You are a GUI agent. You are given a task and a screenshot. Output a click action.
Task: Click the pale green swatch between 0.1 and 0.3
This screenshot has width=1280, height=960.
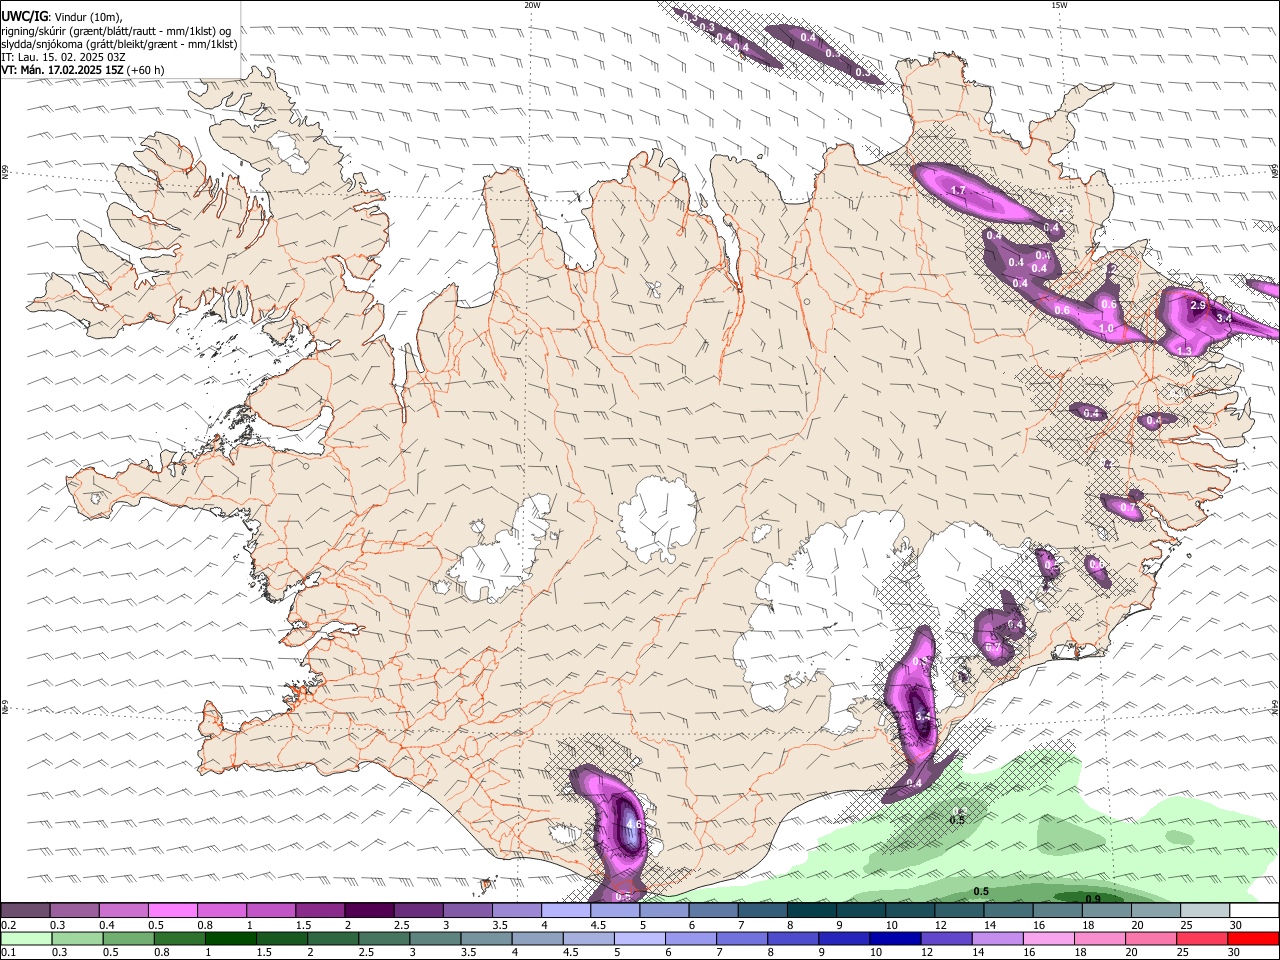coord(26,939)
